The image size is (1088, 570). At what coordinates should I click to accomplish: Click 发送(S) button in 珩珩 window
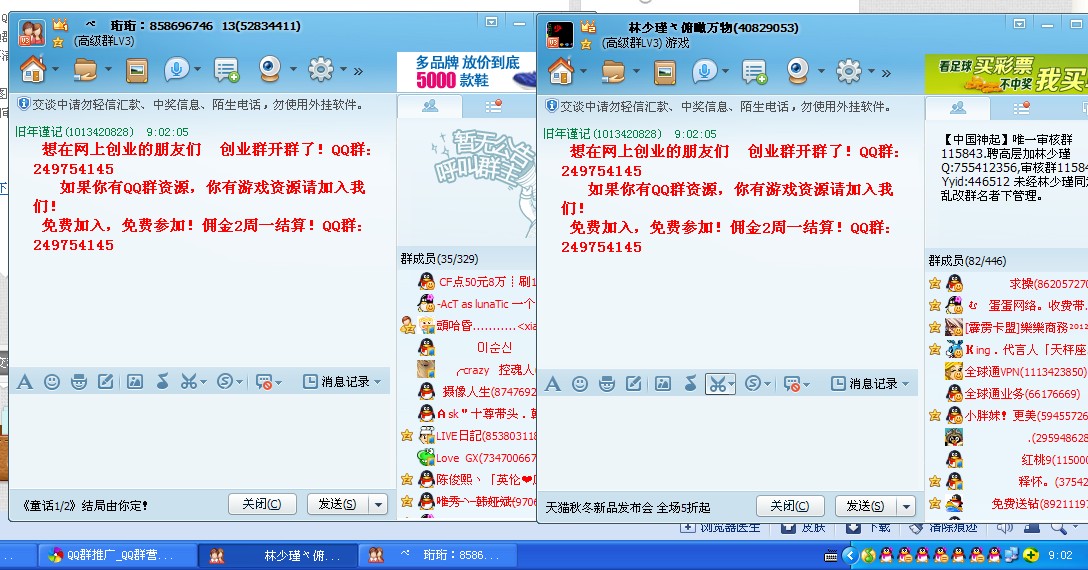338,504
